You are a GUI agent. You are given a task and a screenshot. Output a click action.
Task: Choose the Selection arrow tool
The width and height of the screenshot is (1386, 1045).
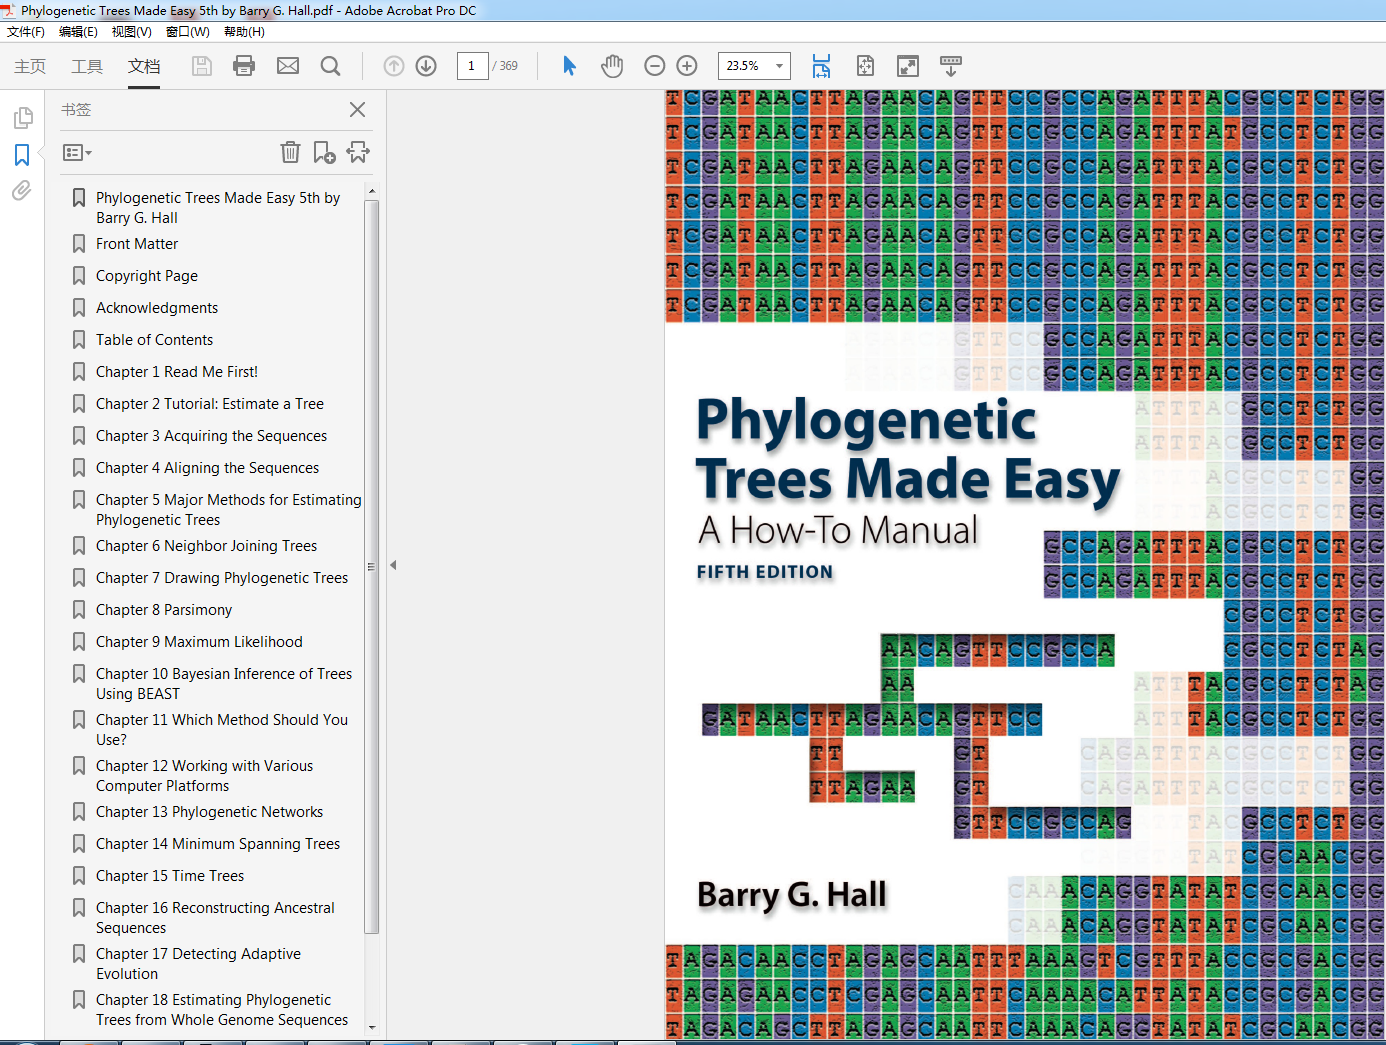[569, 66]
